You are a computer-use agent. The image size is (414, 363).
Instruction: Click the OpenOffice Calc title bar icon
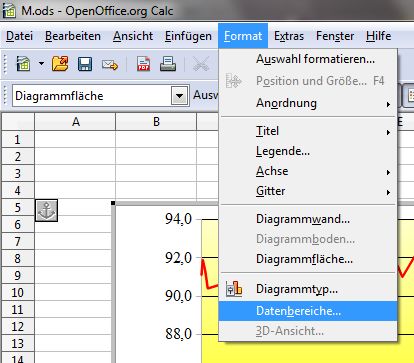[8, 10]
